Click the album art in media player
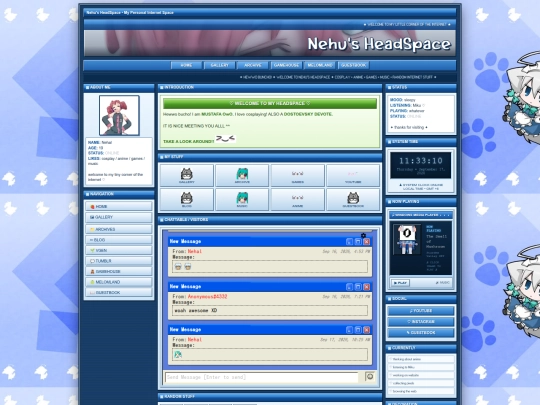The width and height of the screenshot is (540, 405). coord(407,239)
